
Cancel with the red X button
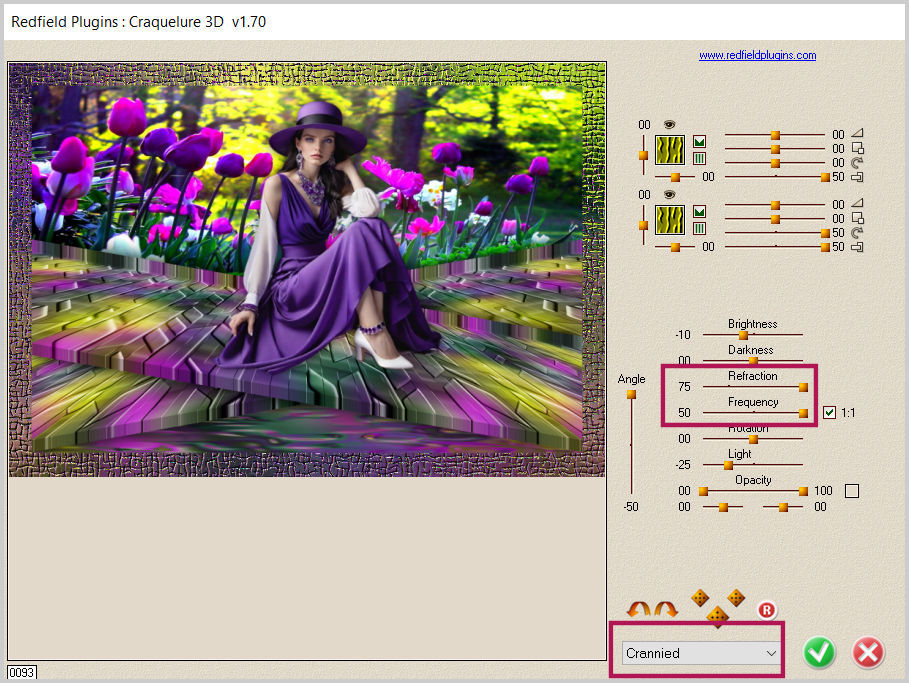pyautogui.click(x=868, y=653)
